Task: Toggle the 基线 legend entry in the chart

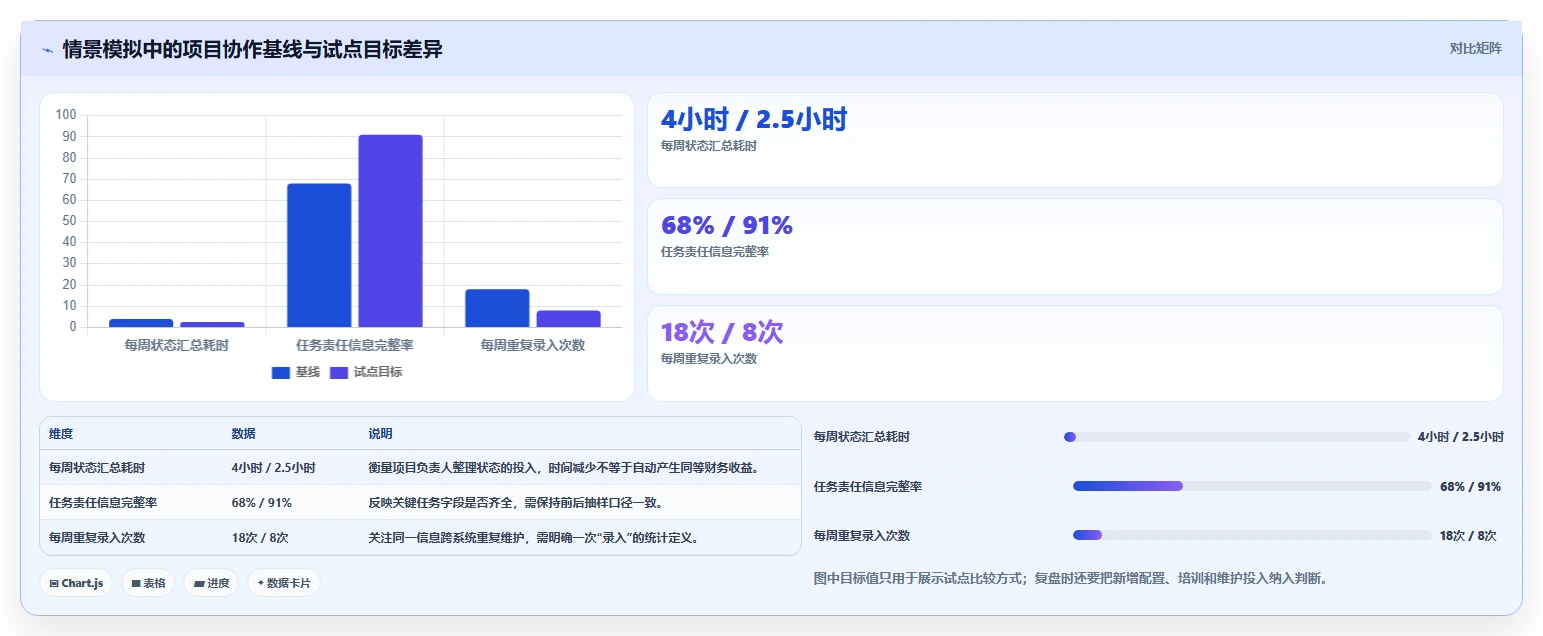Action: (296, 372)
